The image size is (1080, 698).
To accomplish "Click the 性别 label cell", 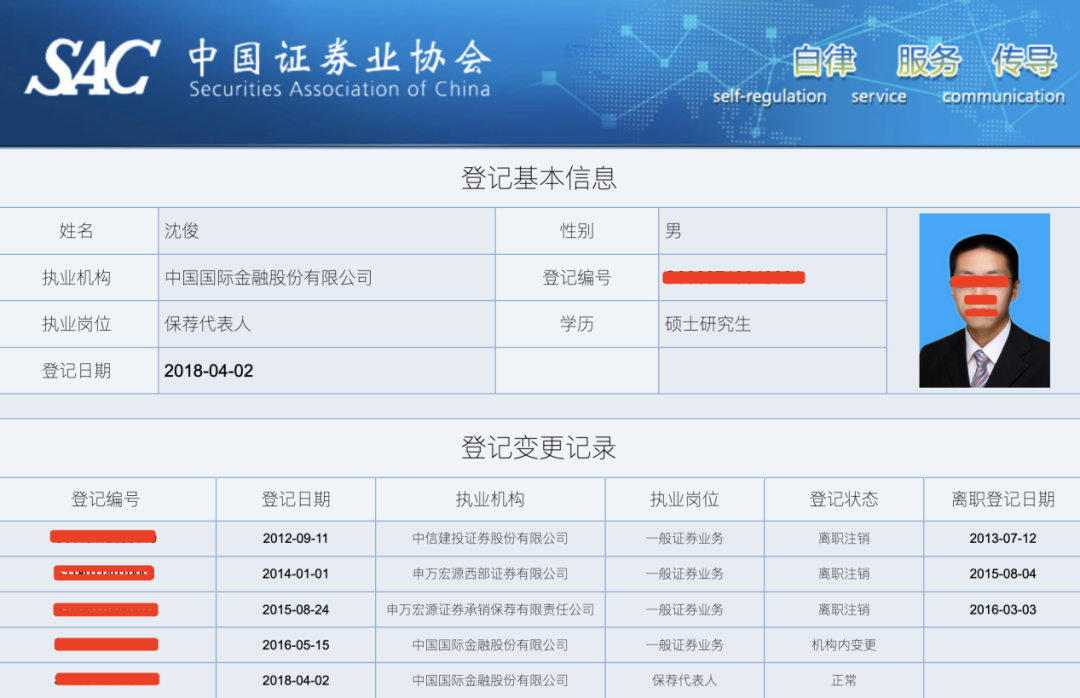I will (x=577, y=231).
